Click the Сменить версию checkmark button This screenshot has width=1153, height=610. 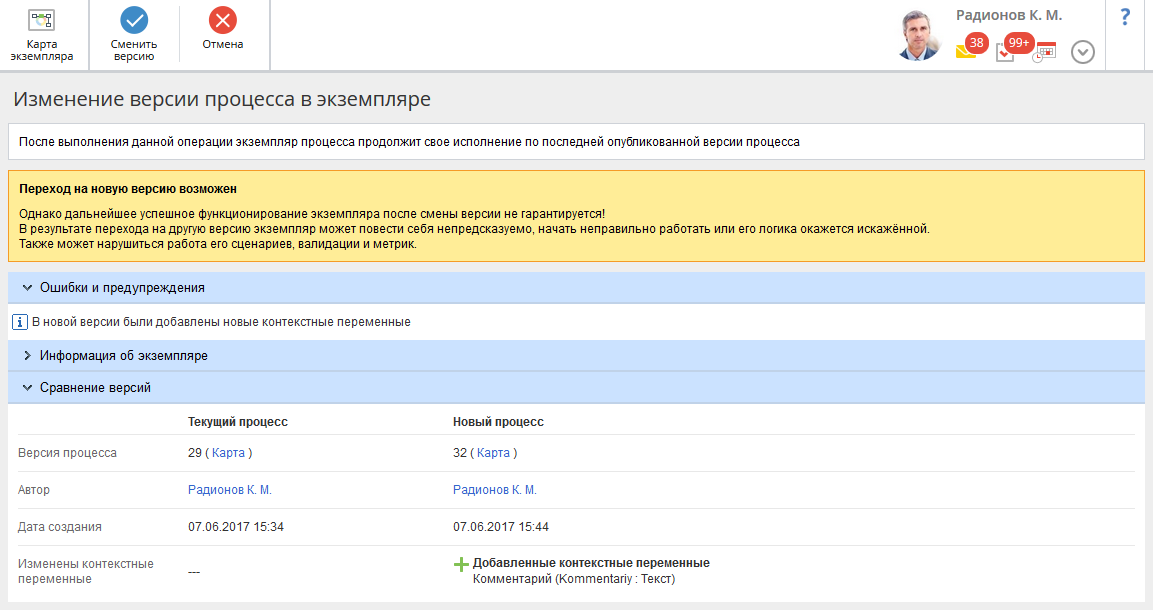point(133,35)
